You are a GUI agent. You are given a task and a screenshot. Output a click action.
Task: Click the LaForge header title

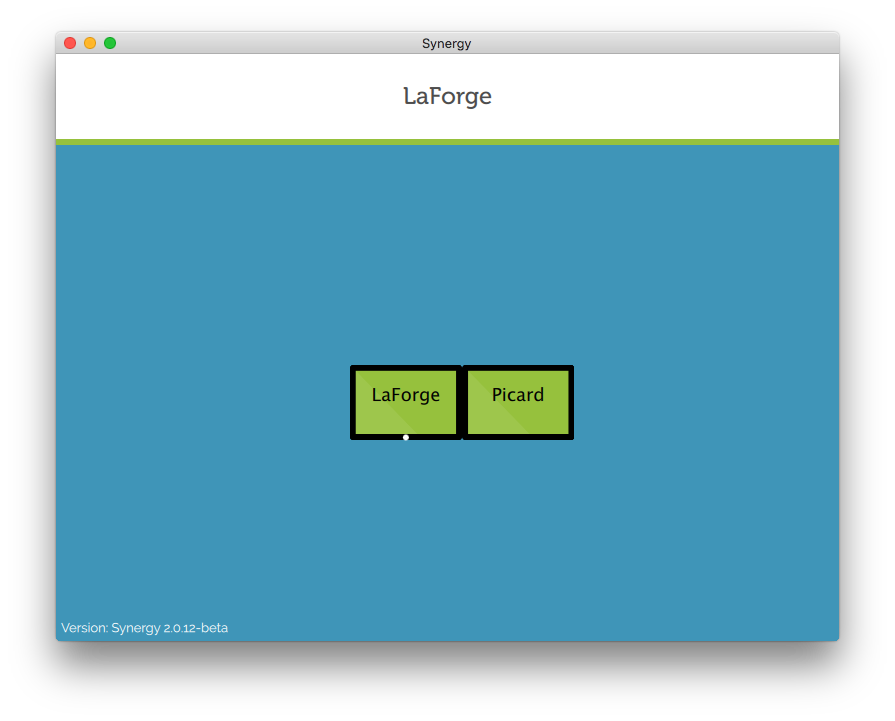tap(447, 96)
